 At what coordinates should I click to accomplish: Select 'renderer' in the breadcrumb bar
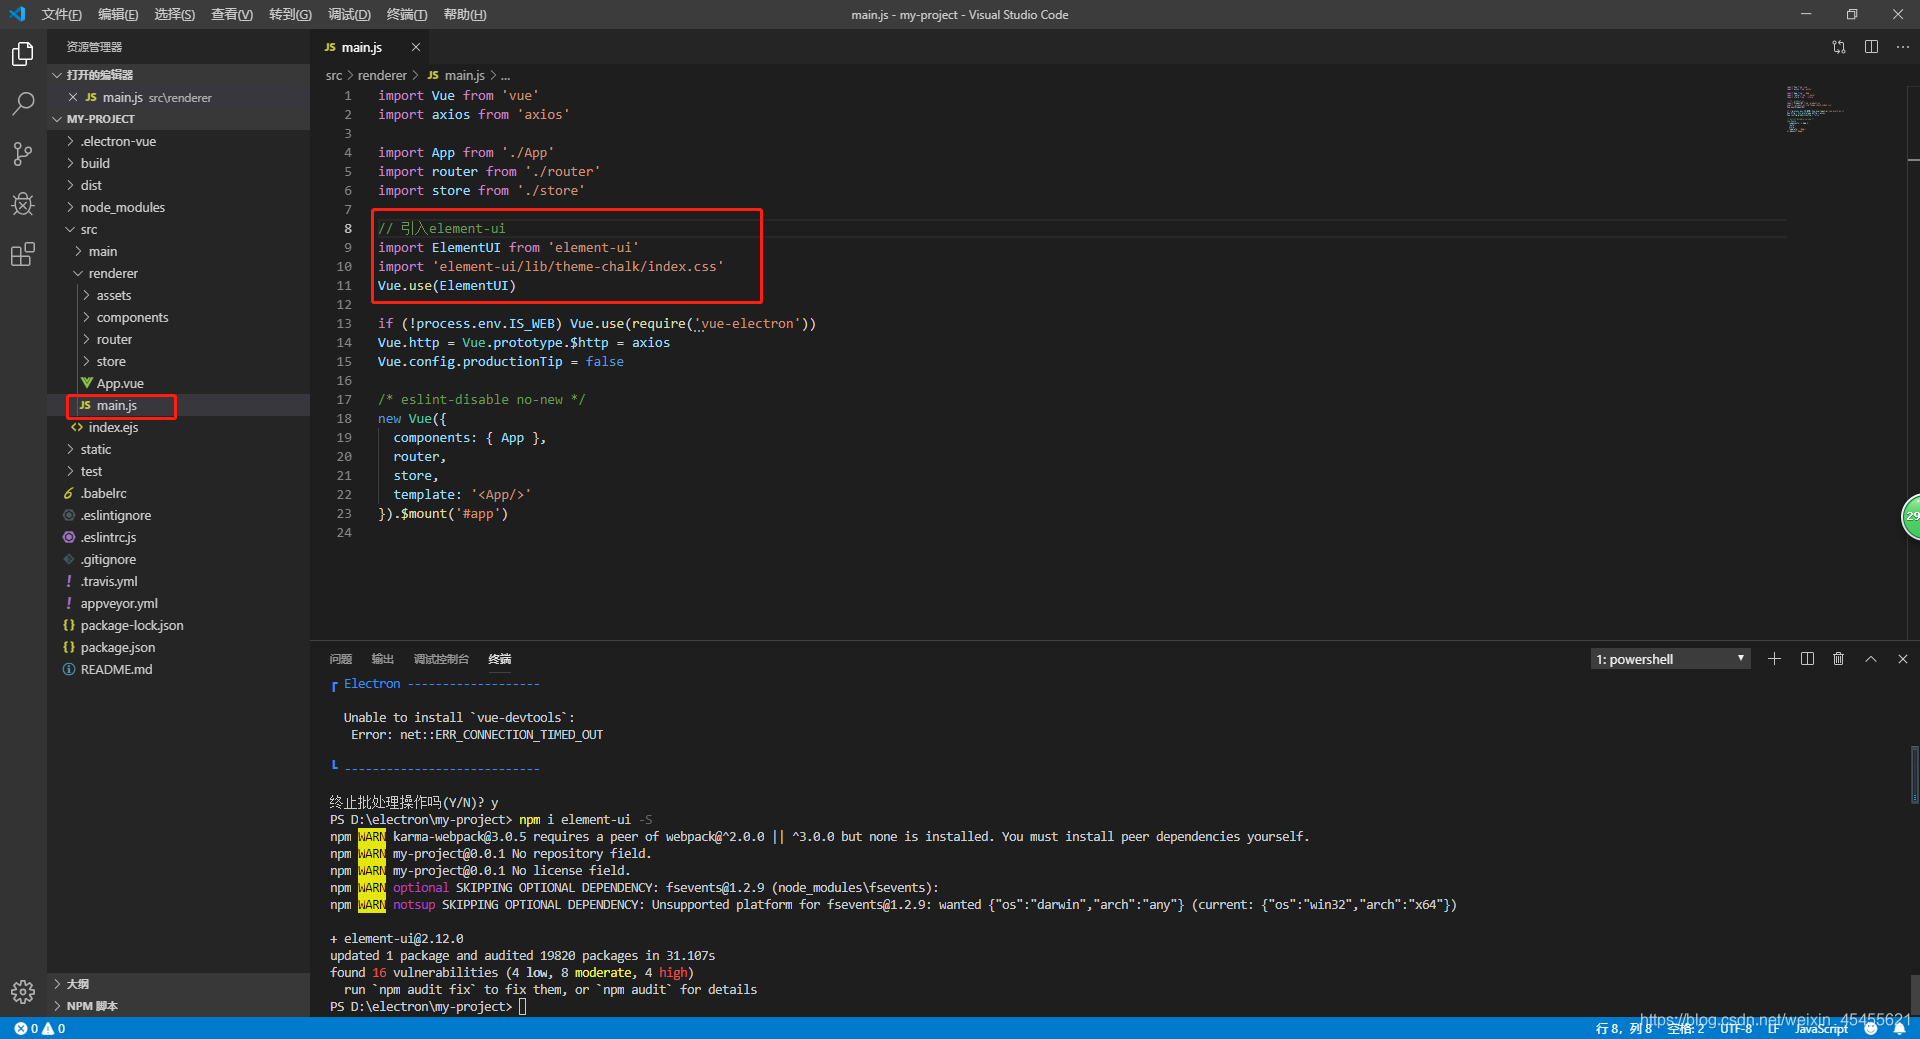[381, 75]
